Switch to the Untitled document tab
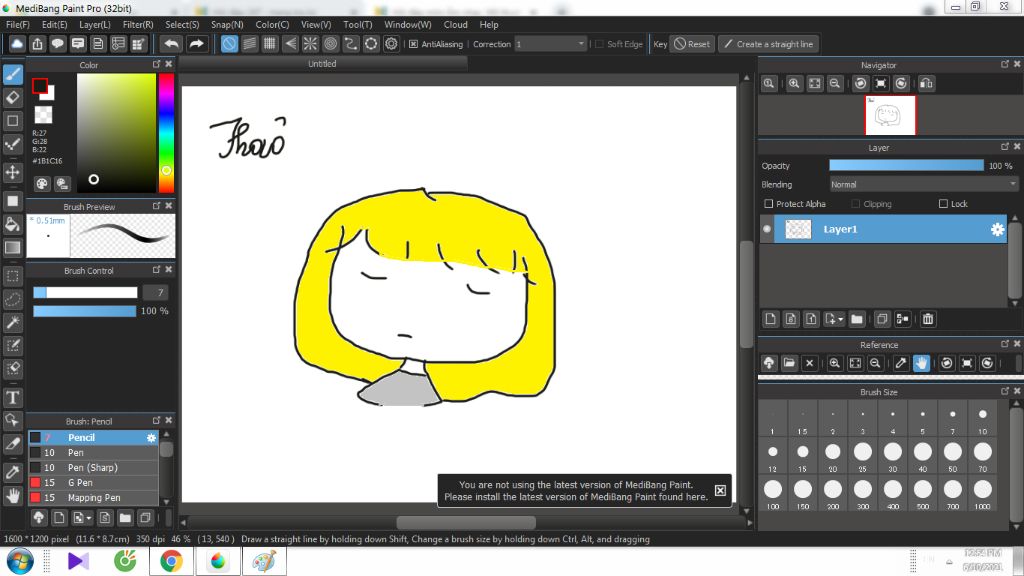Image resolution: width=1024 pixels, height=576 pixels. [323, 64]
